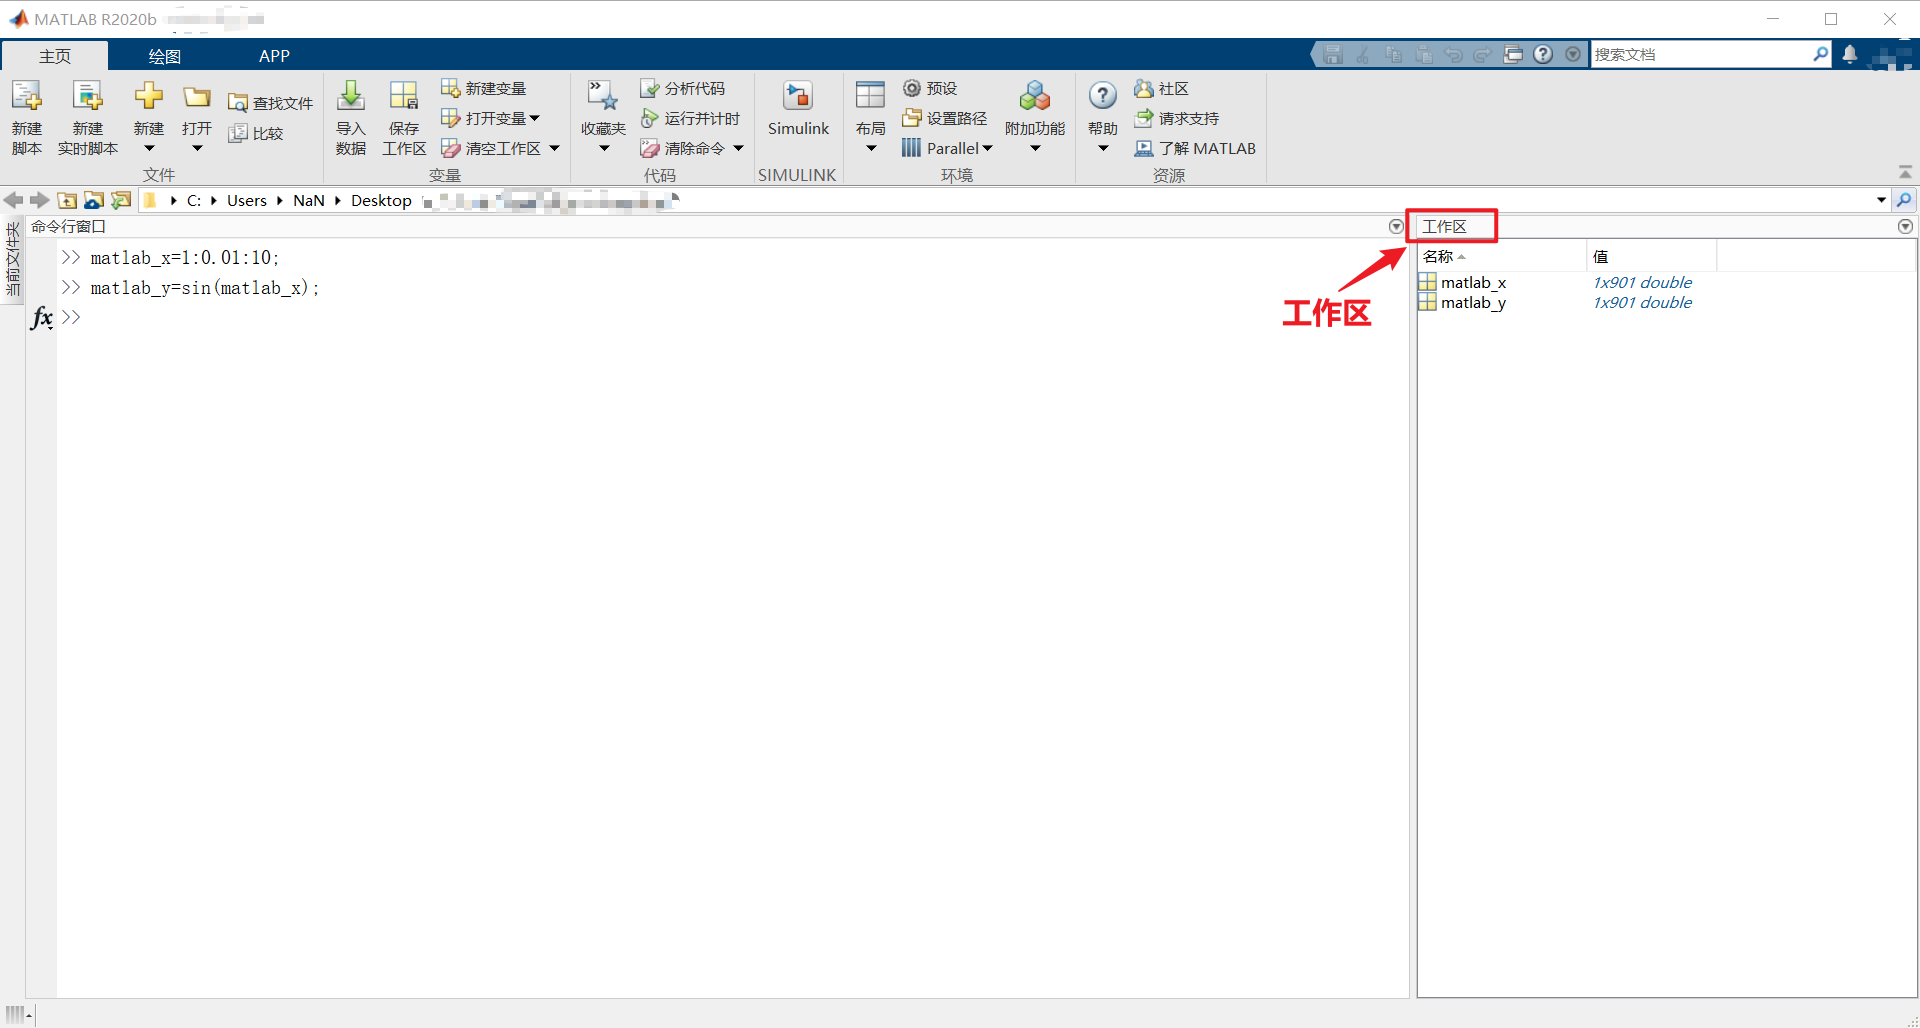Click the search folder magnifier icon

coord(1904,200)
